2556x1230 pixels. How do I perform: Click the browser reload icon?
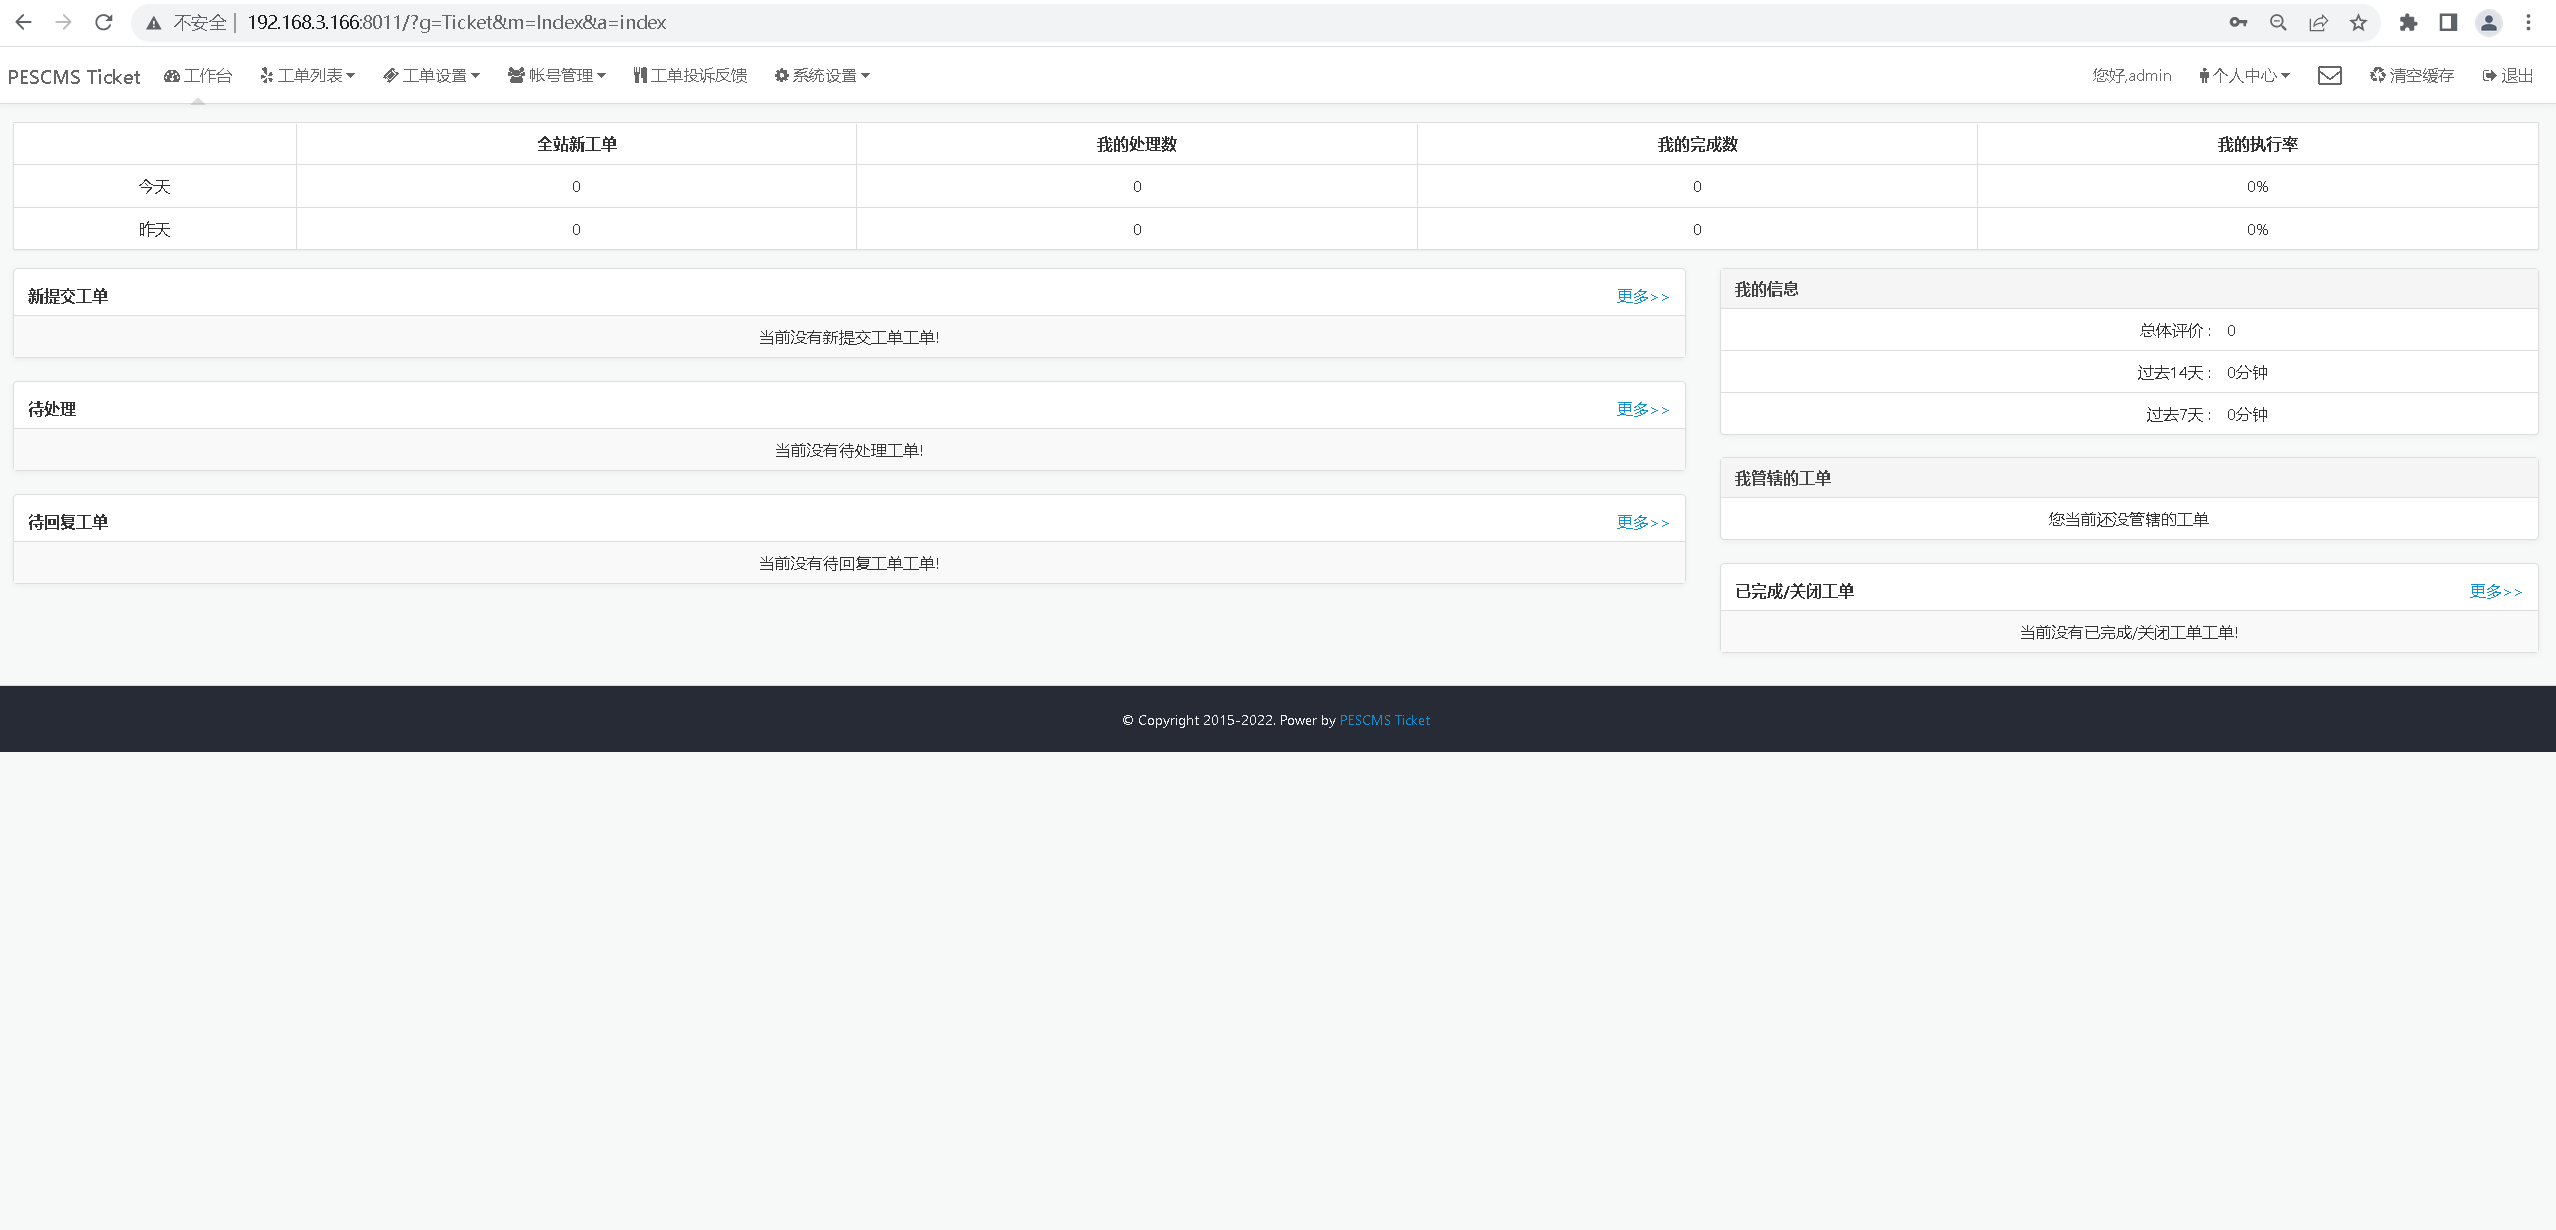(x=103, y=22)
